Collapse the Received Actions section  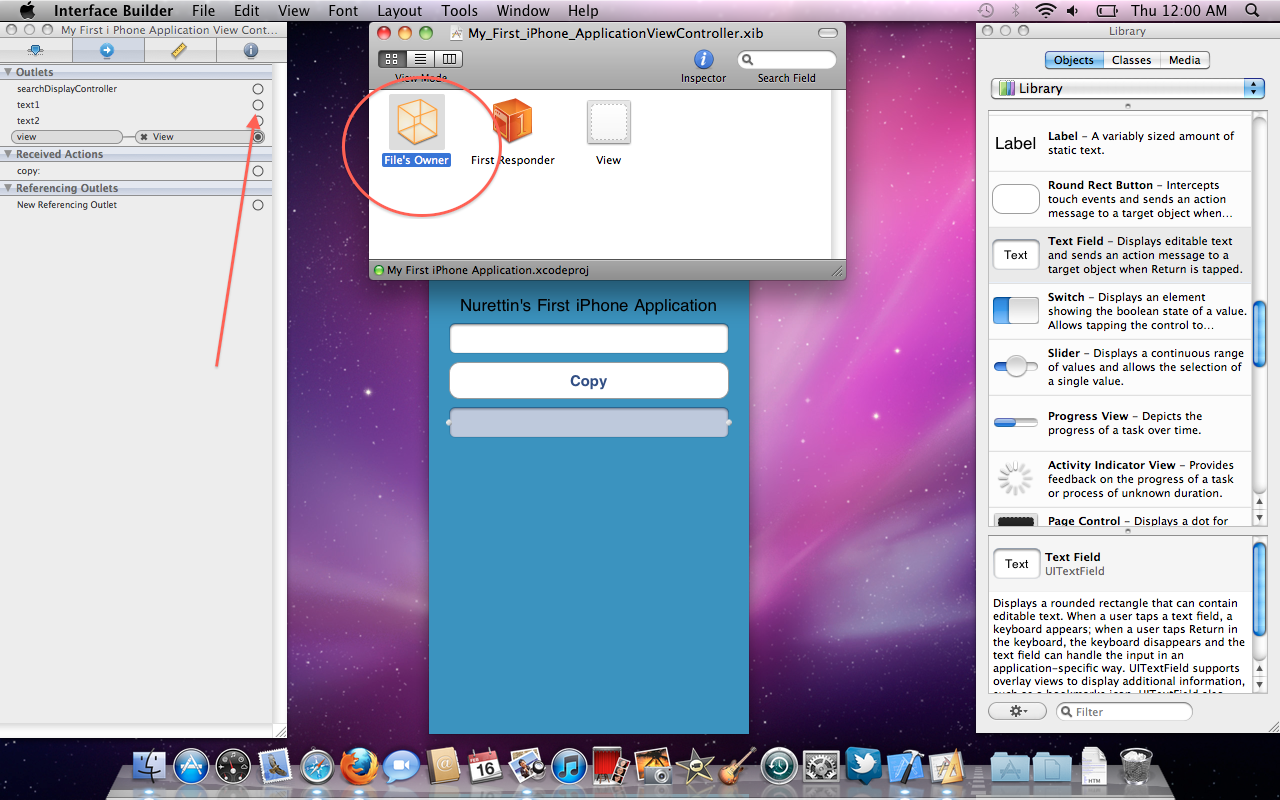pos(8,154)
